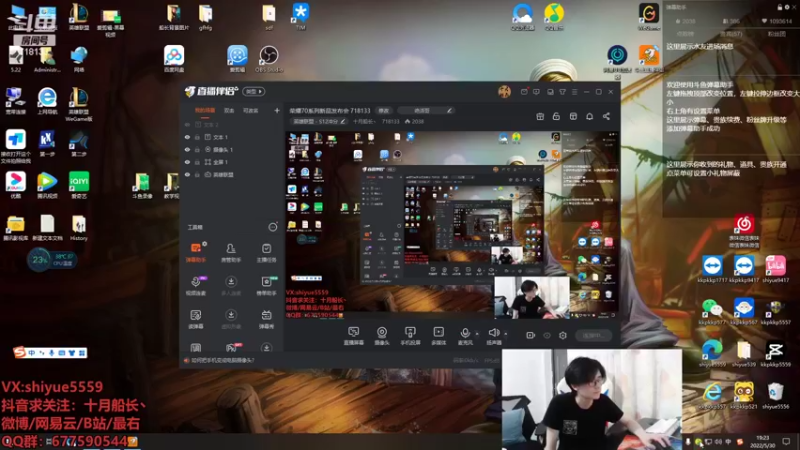Screen dimensions: 800x450
Task: Open the NetEase Cloud Music desktop icon
Action: point(744,231)
